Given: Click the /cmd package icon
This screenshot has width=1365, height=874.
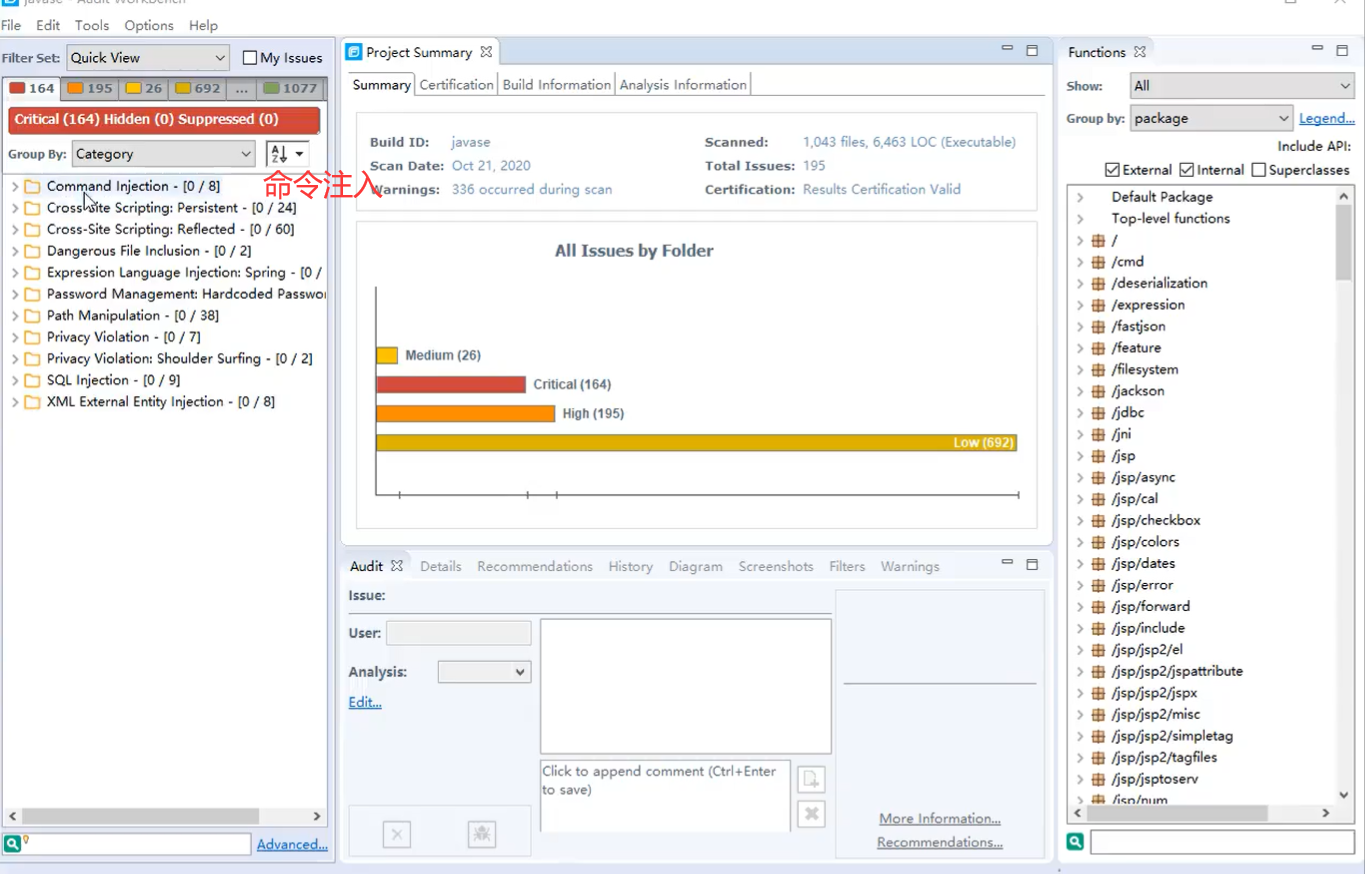Looking at the screenshot, I should point(1098,262).
